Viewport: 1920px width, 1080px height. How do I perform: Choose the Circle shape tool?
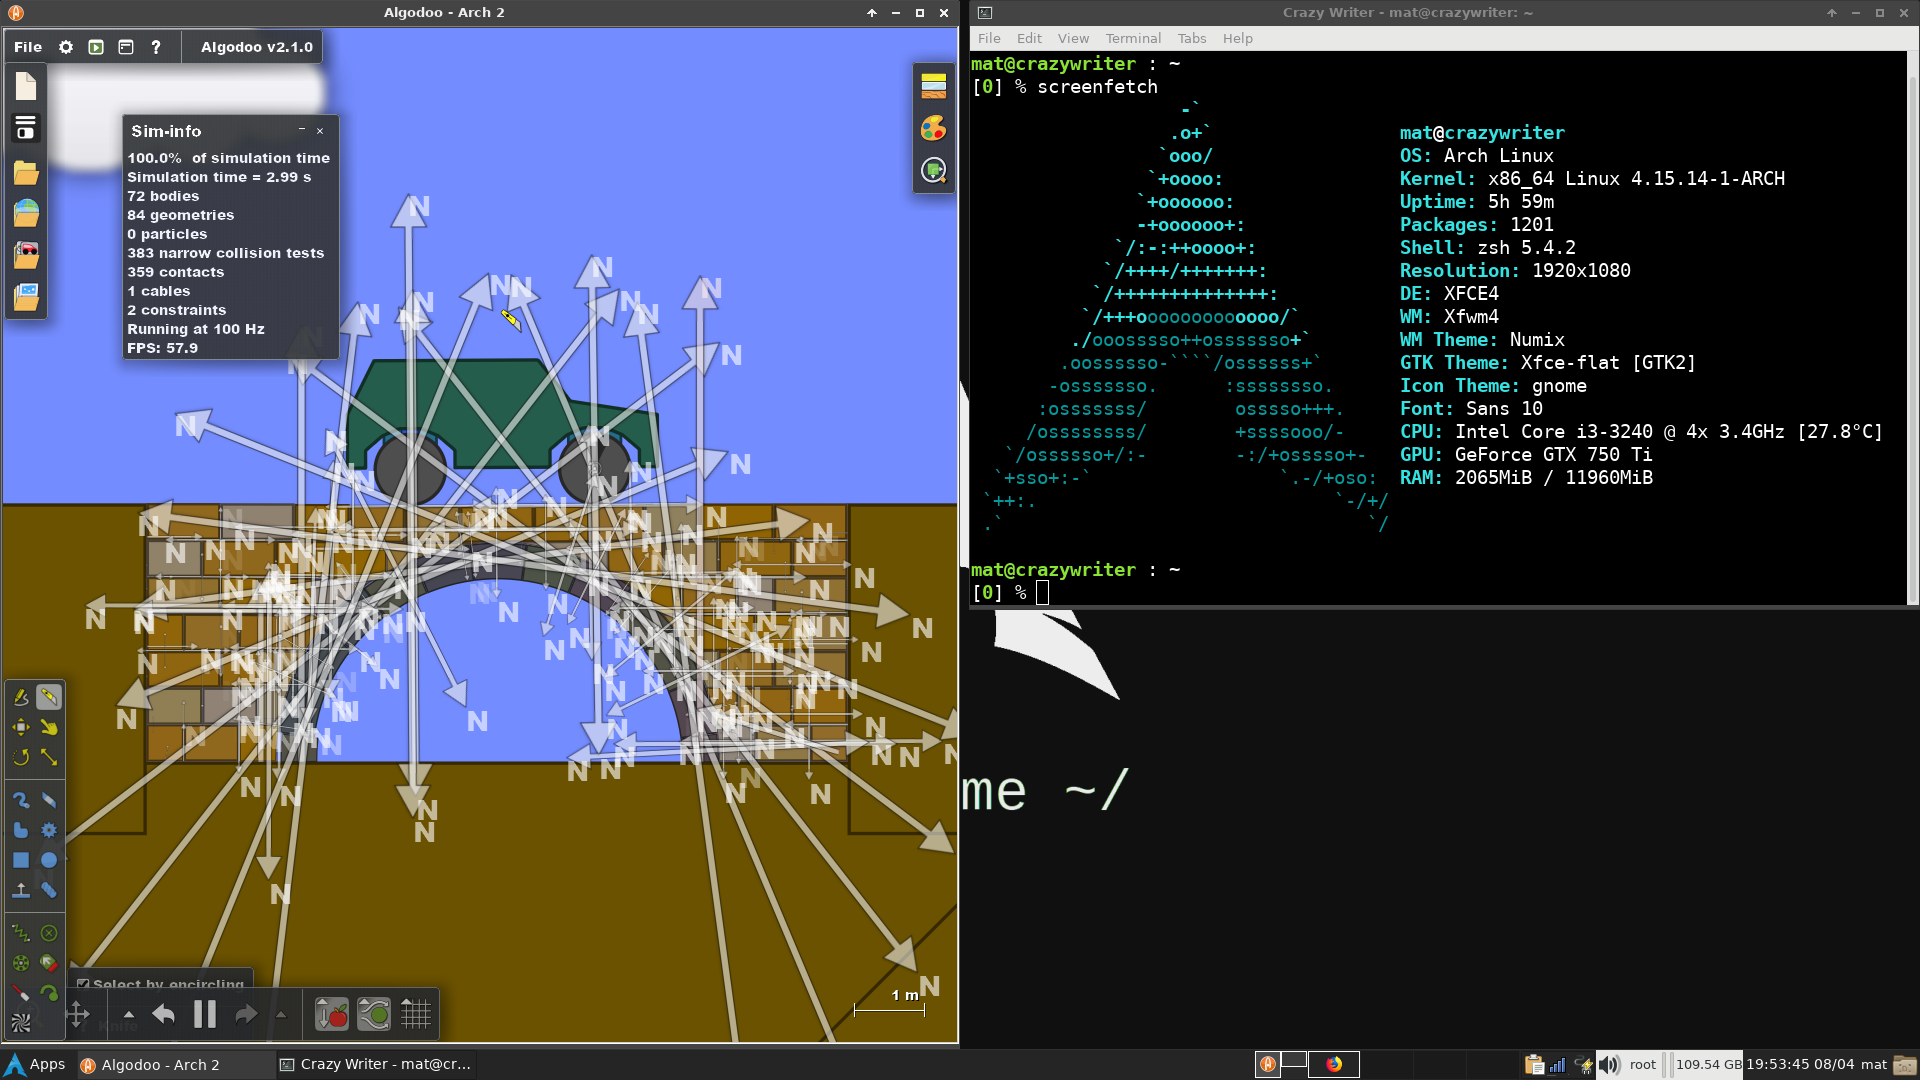(48, 860)
